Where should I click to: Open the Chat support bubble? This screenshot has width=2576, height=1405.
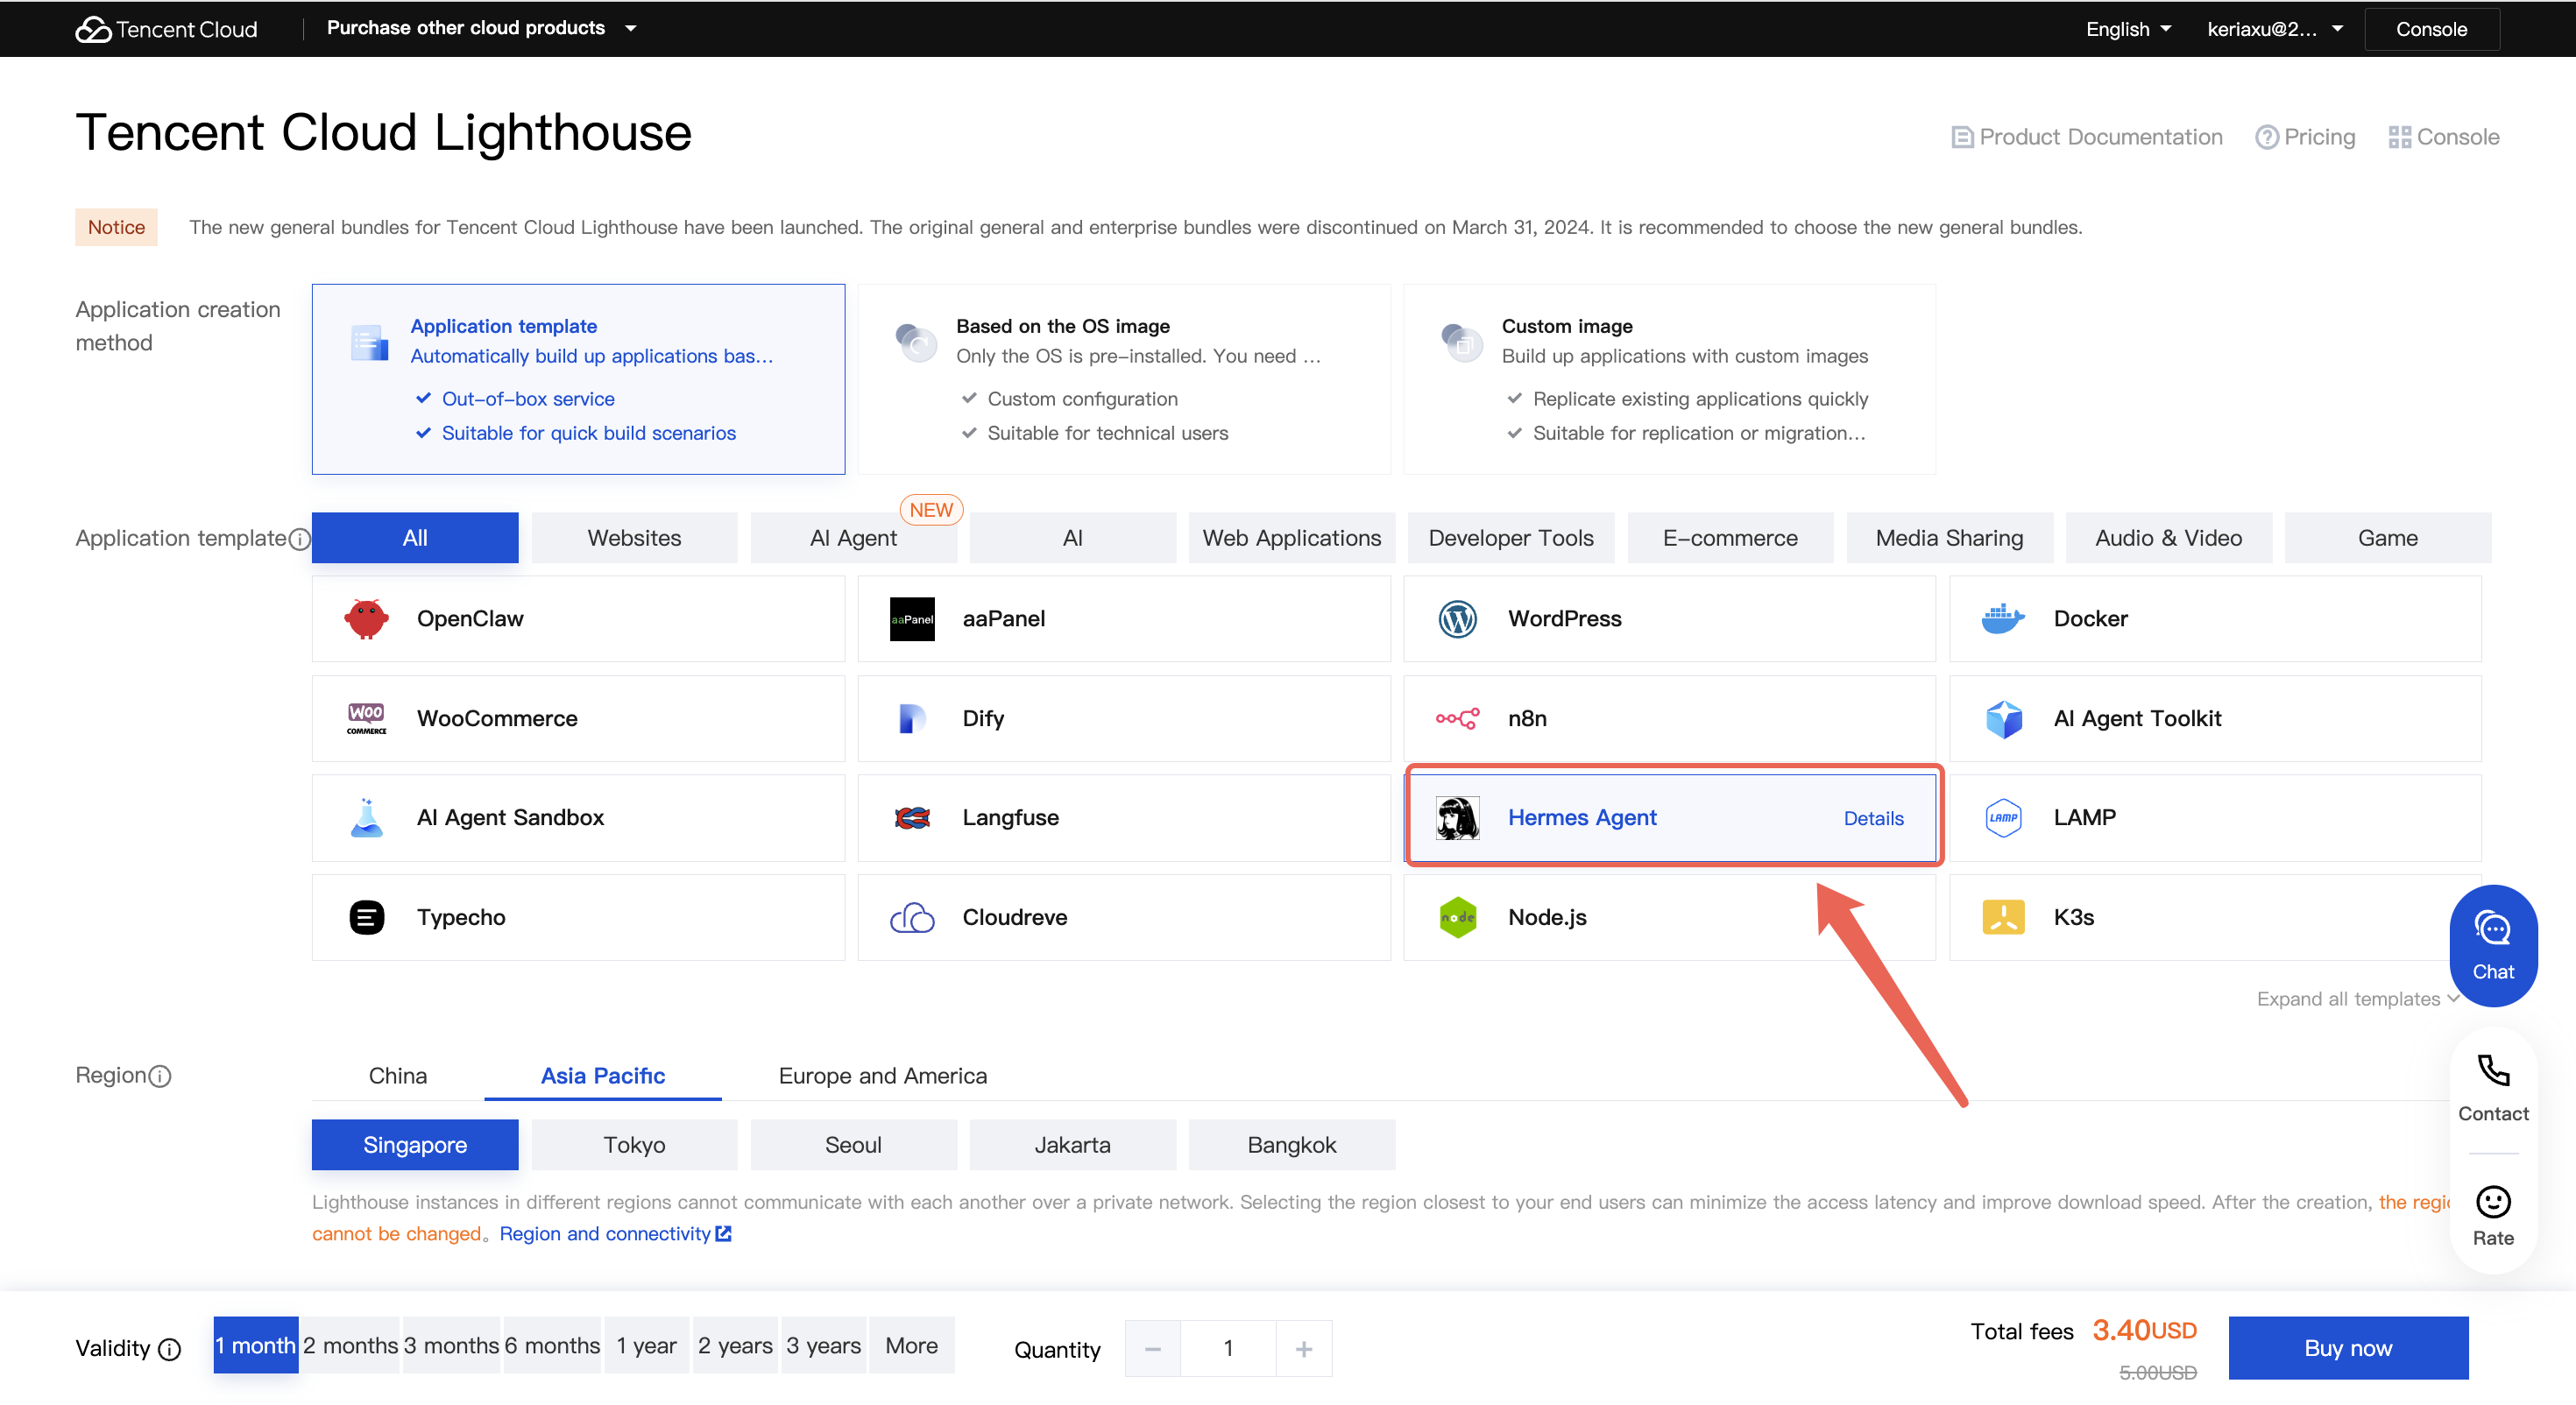point(2491,945)
